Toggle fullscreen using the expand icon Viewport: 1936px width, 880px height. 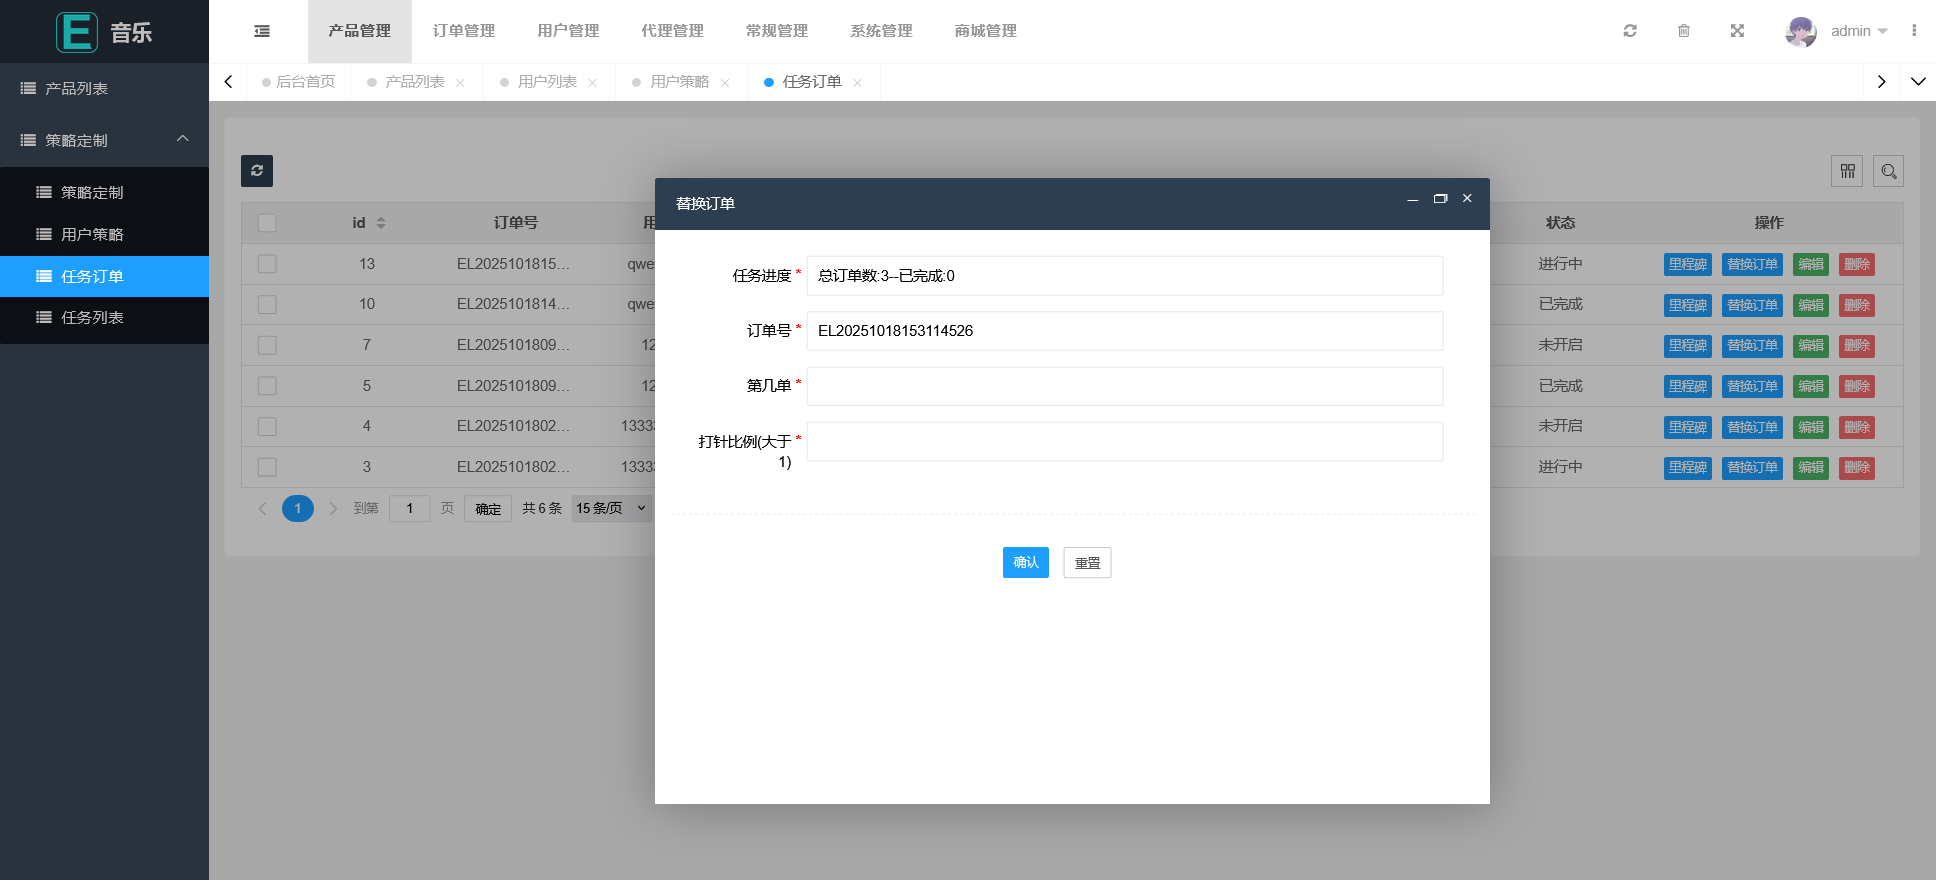point(1737,31)
